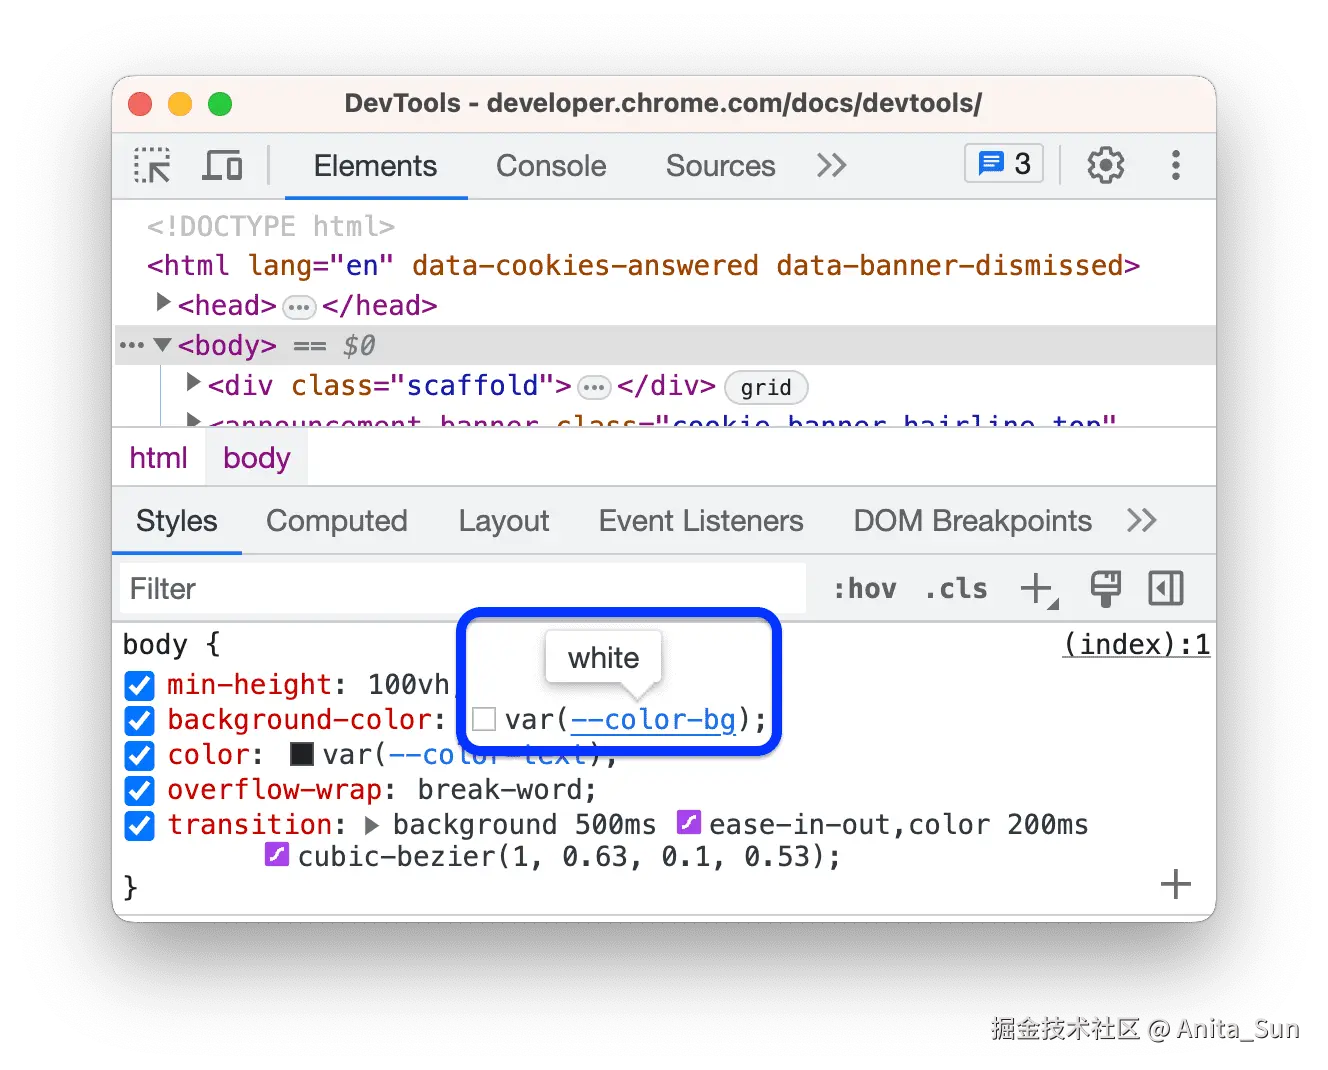Edit the break-word value
The image size is (1328, 1070).
point(499,790)
